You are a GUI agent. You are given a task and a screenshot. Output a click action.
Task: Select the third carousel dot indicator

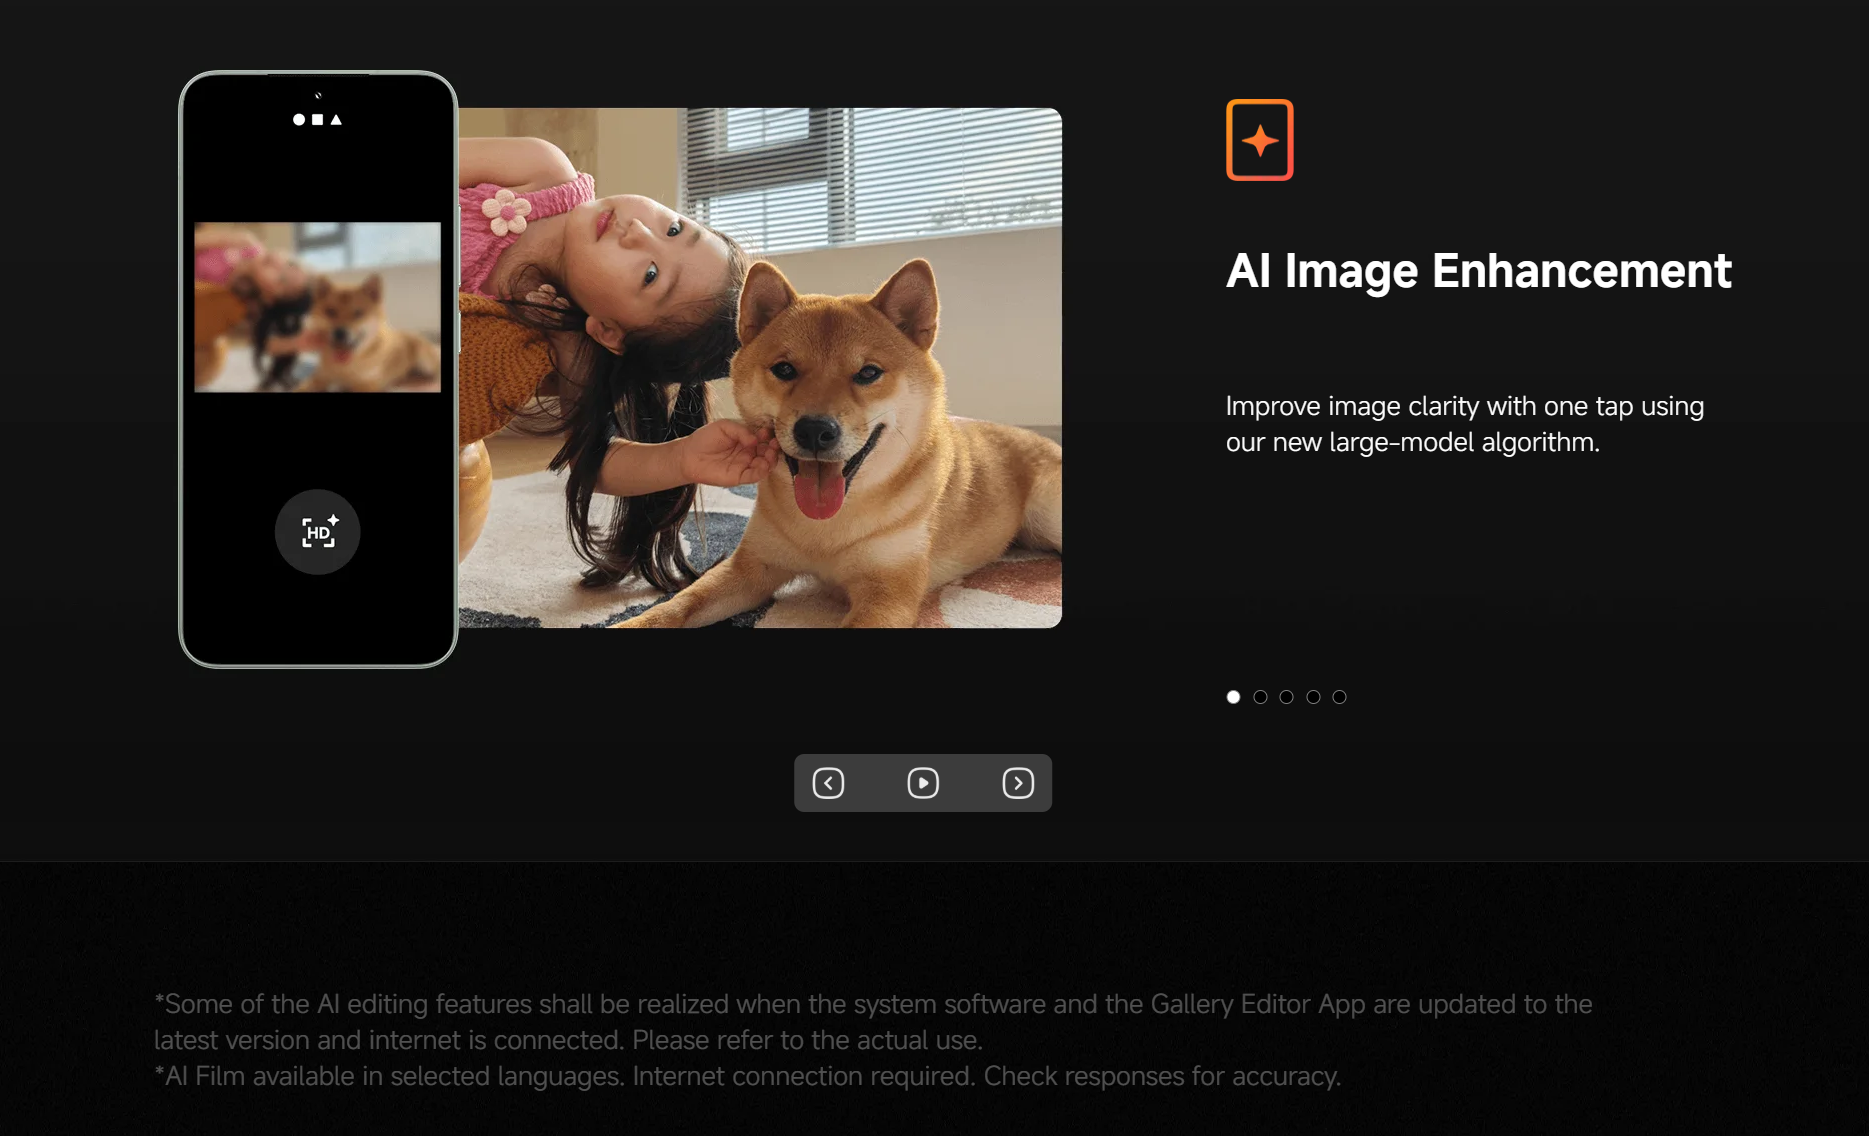click(1286, 697)
